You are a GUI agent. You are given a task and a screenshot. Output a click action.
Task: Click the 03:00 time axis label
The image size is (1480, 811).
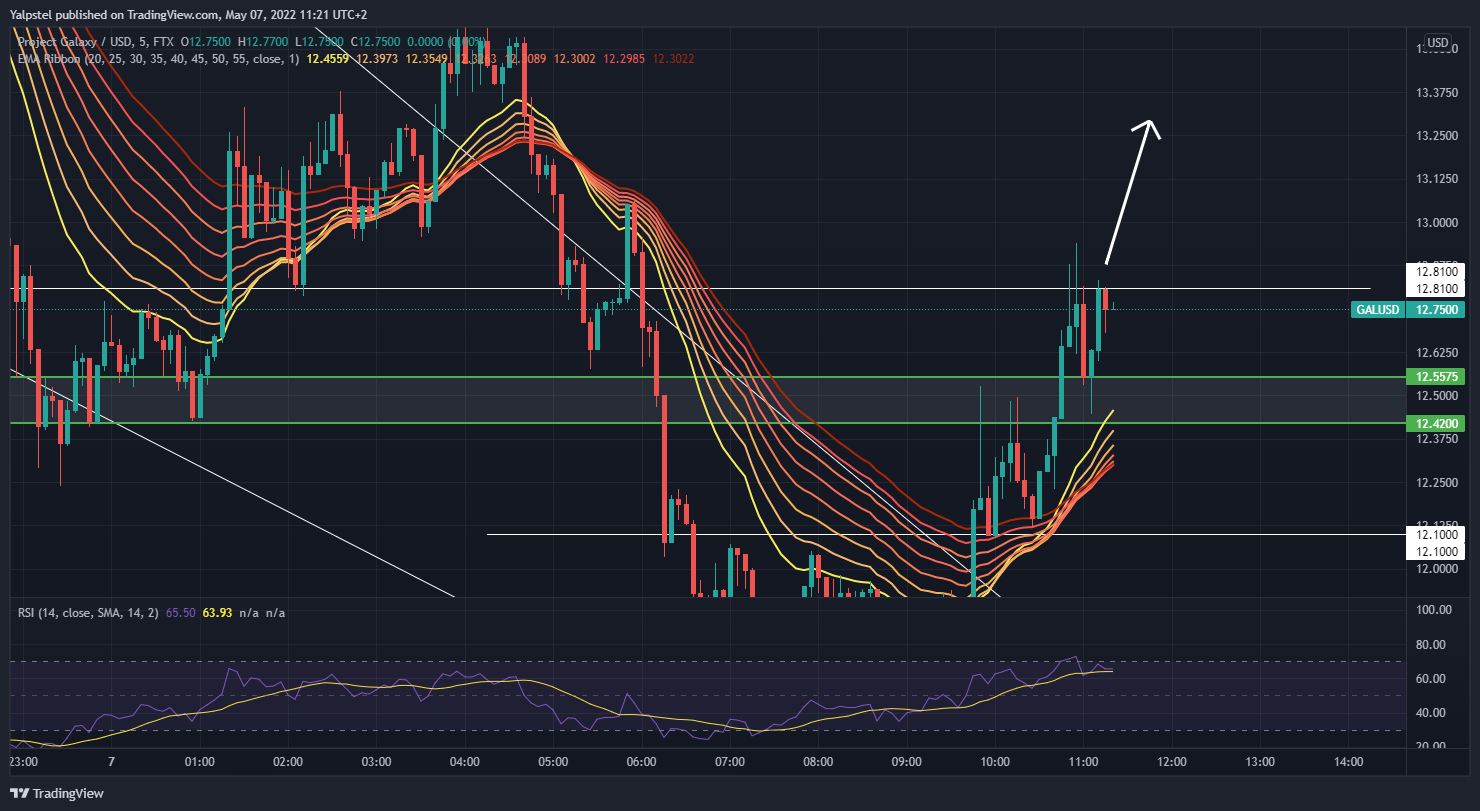(376, 762)
